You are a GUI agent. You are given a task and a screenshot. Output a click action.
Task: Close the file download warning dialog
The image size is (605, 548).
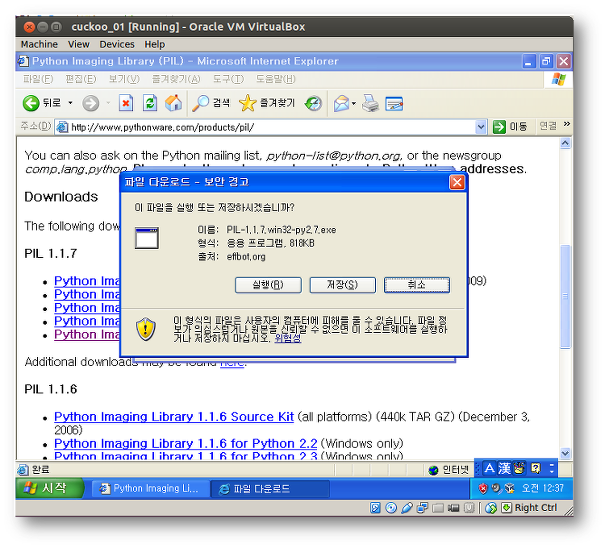click(x=457, y=182)
